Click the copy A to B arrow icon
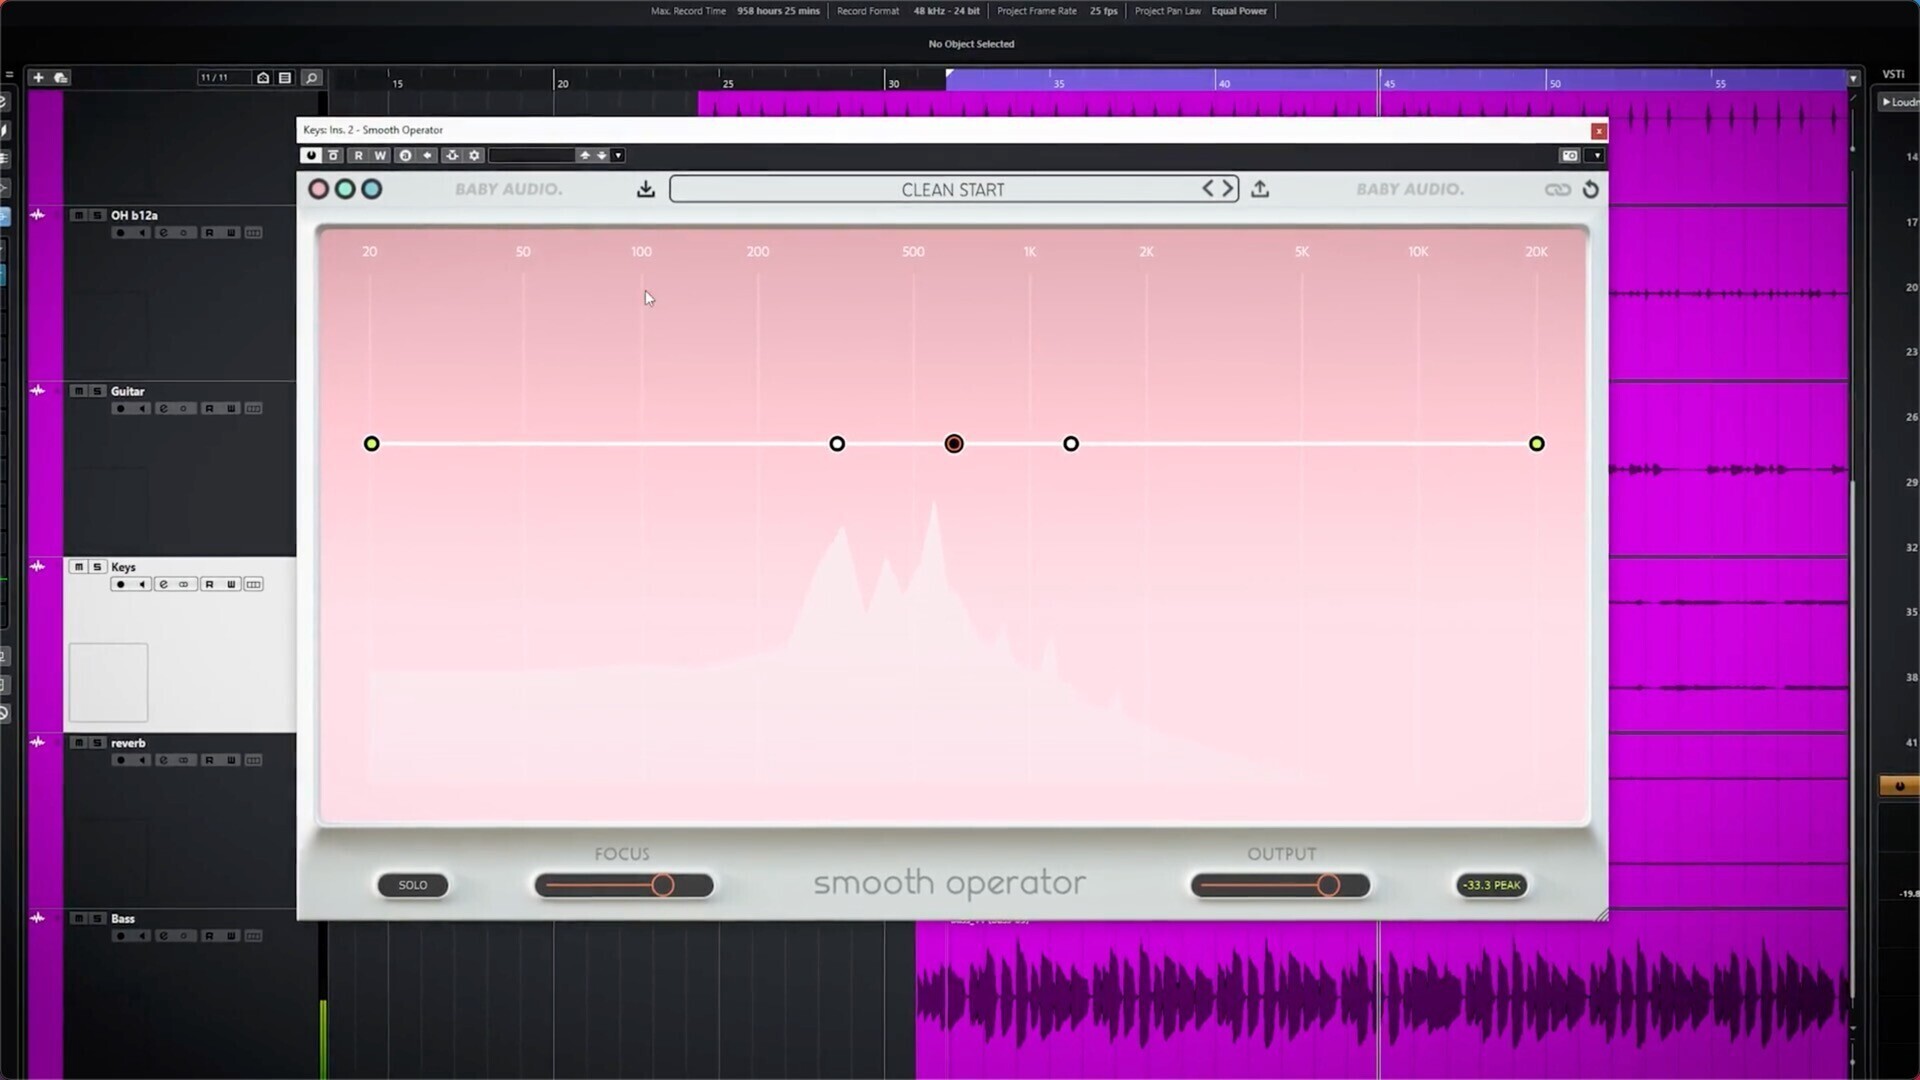The height and width of the screenshot is (1080, 1920). 427,155
